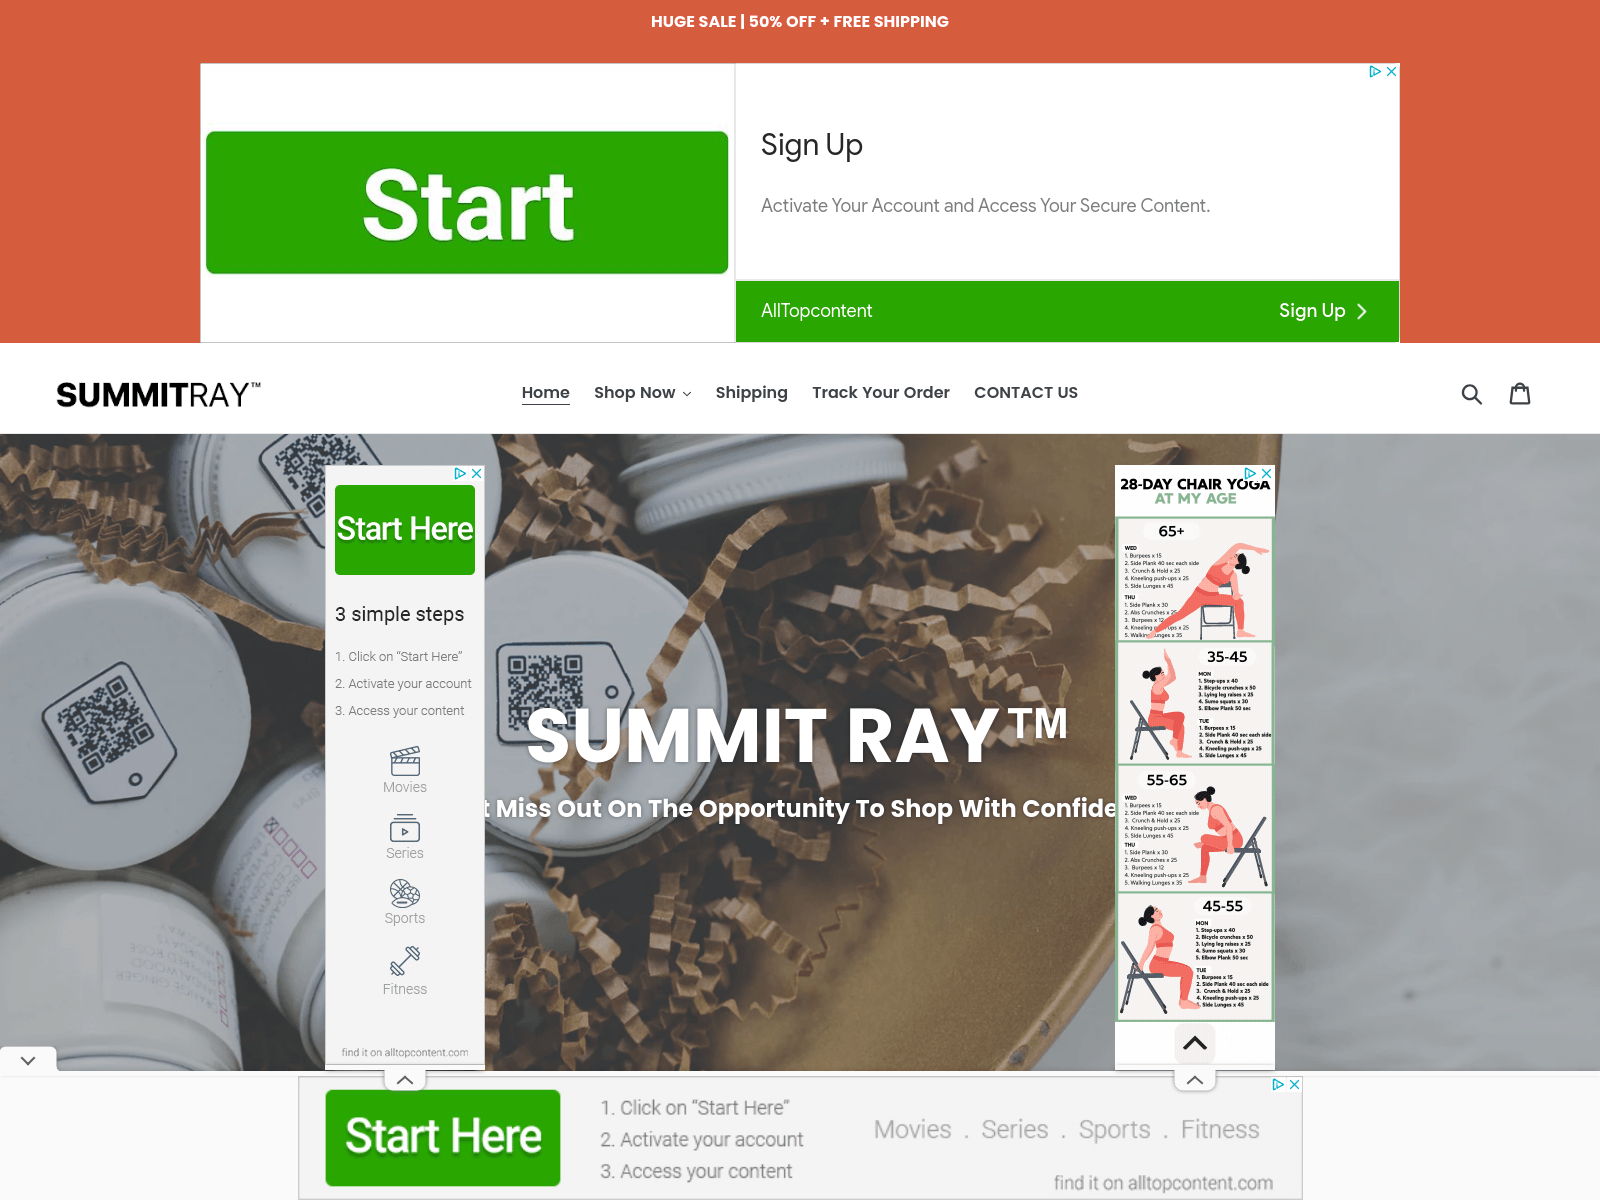Click '3 simple steps' heading in sidebar ad
The height and width of the screenshot is (1200, 1600).
[x=400, y=614]
